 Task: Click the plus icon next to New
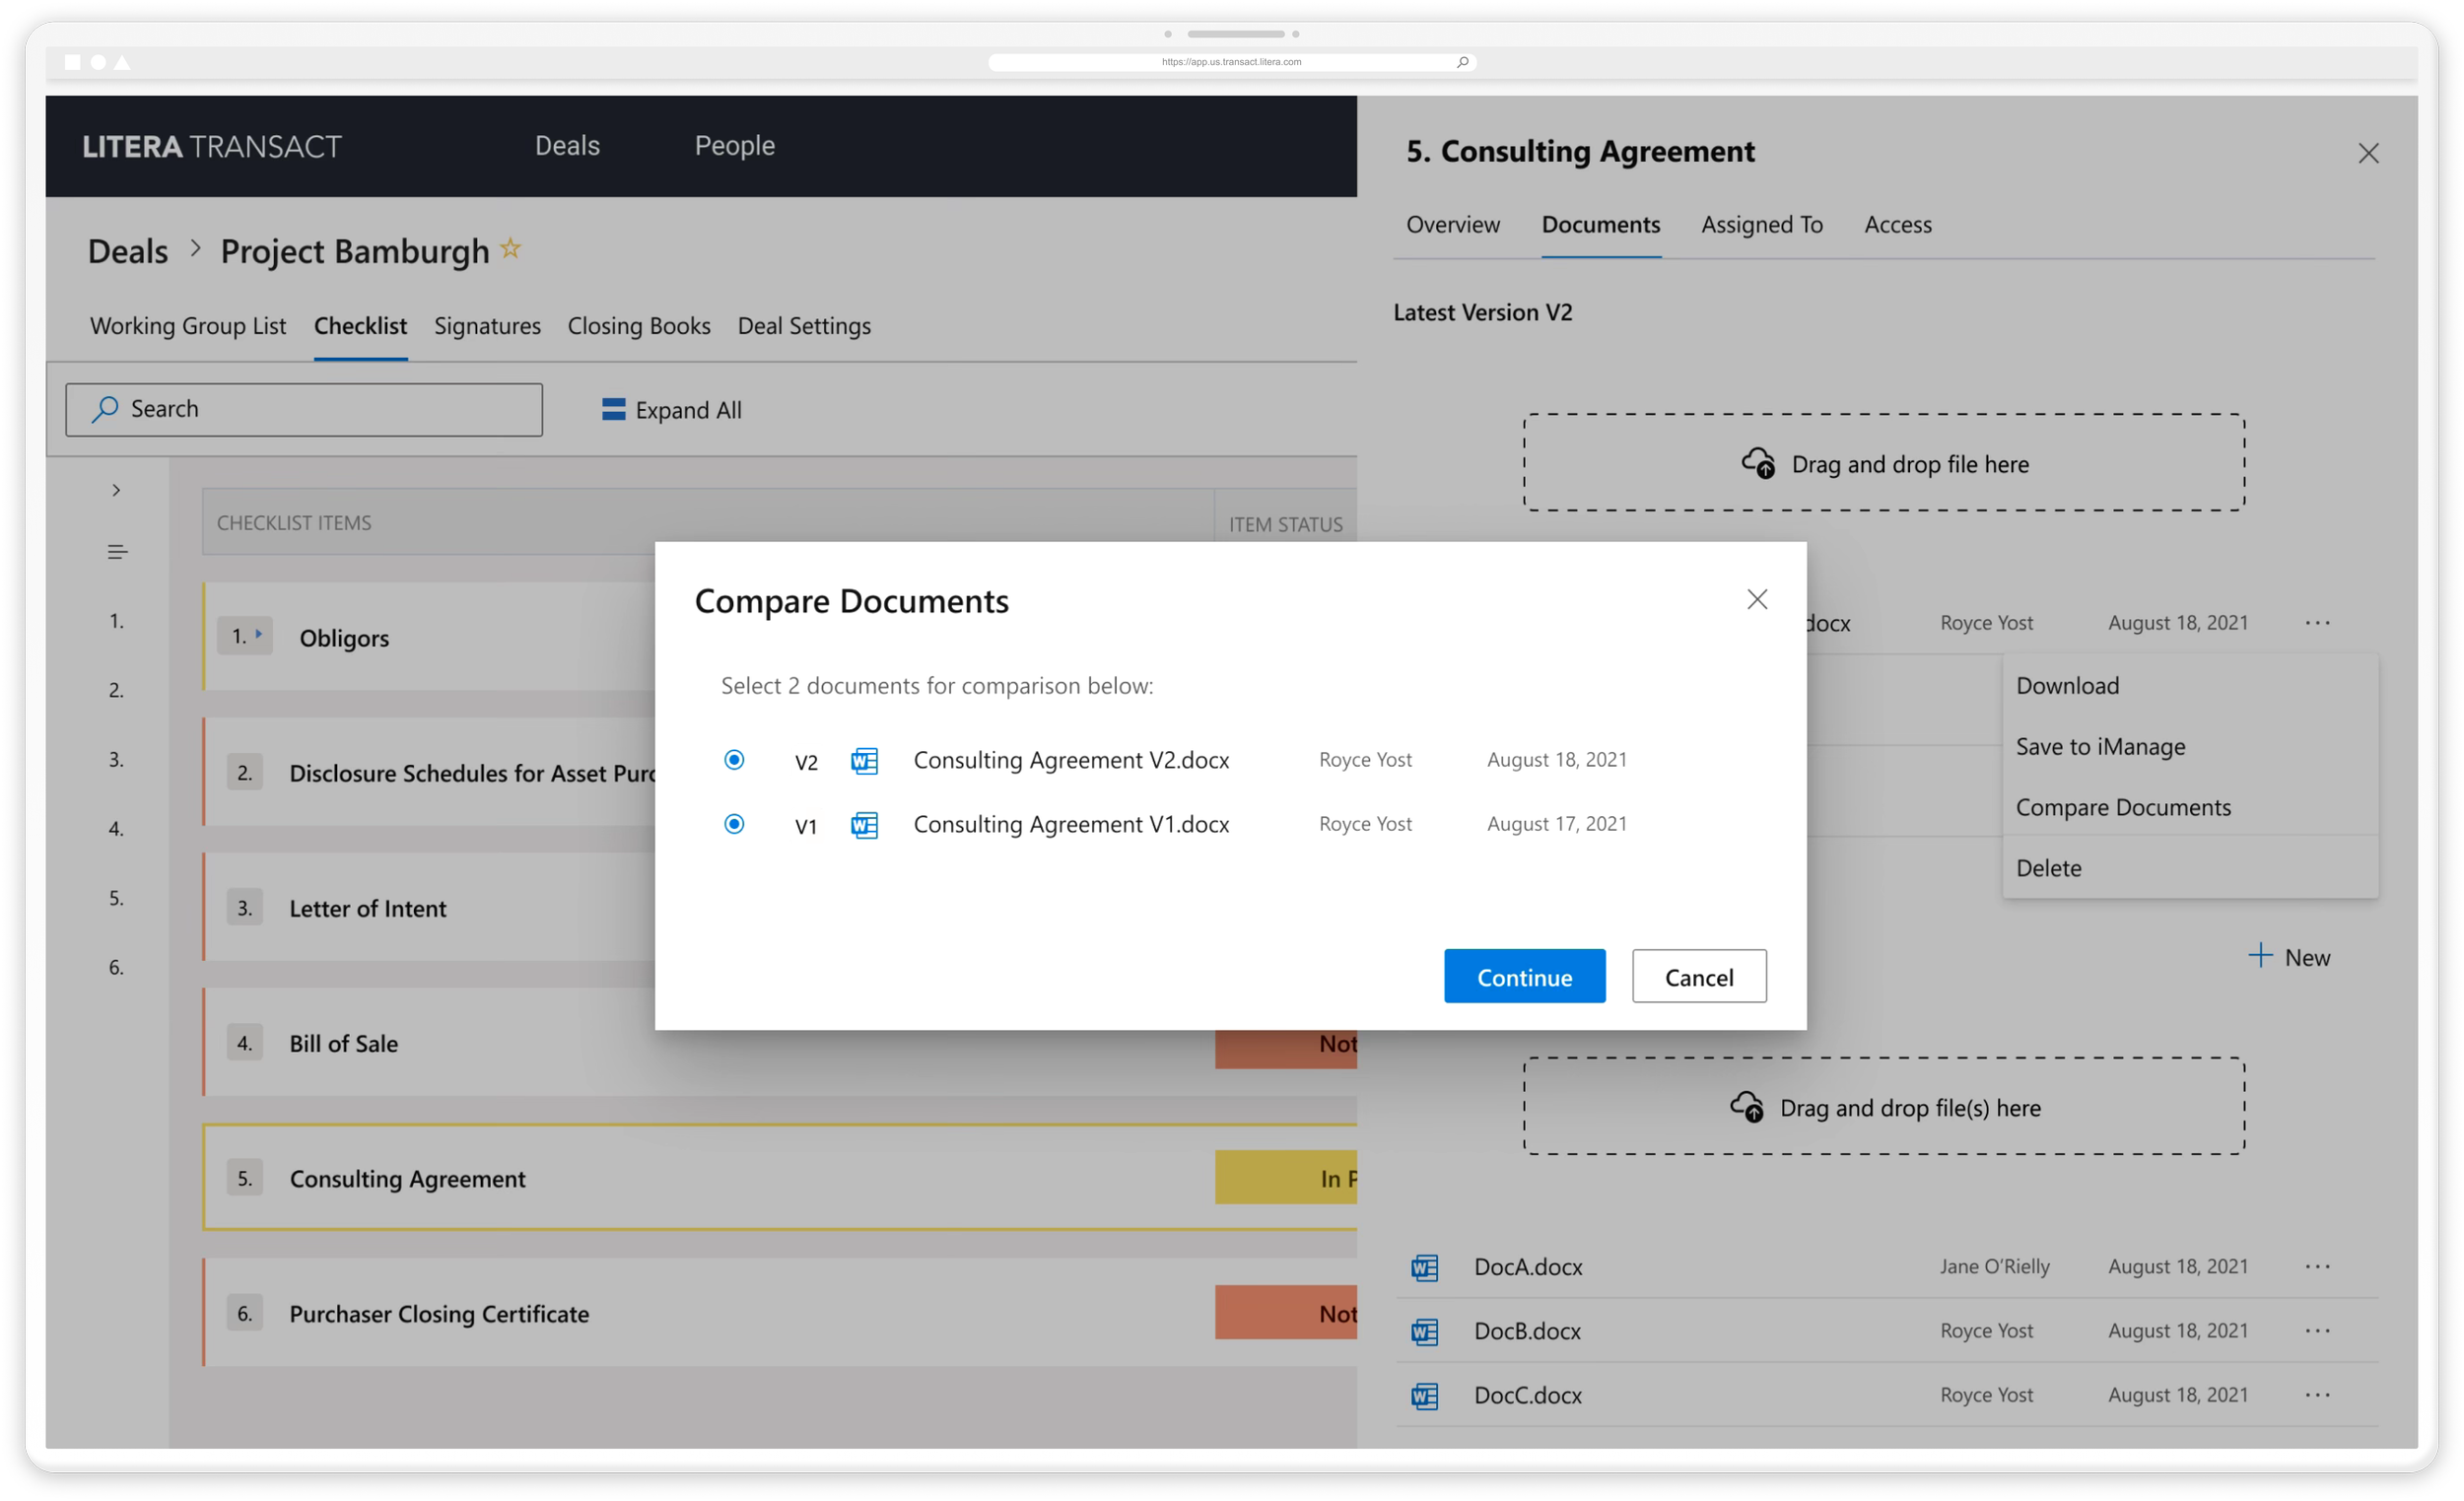click(2259, 956)
